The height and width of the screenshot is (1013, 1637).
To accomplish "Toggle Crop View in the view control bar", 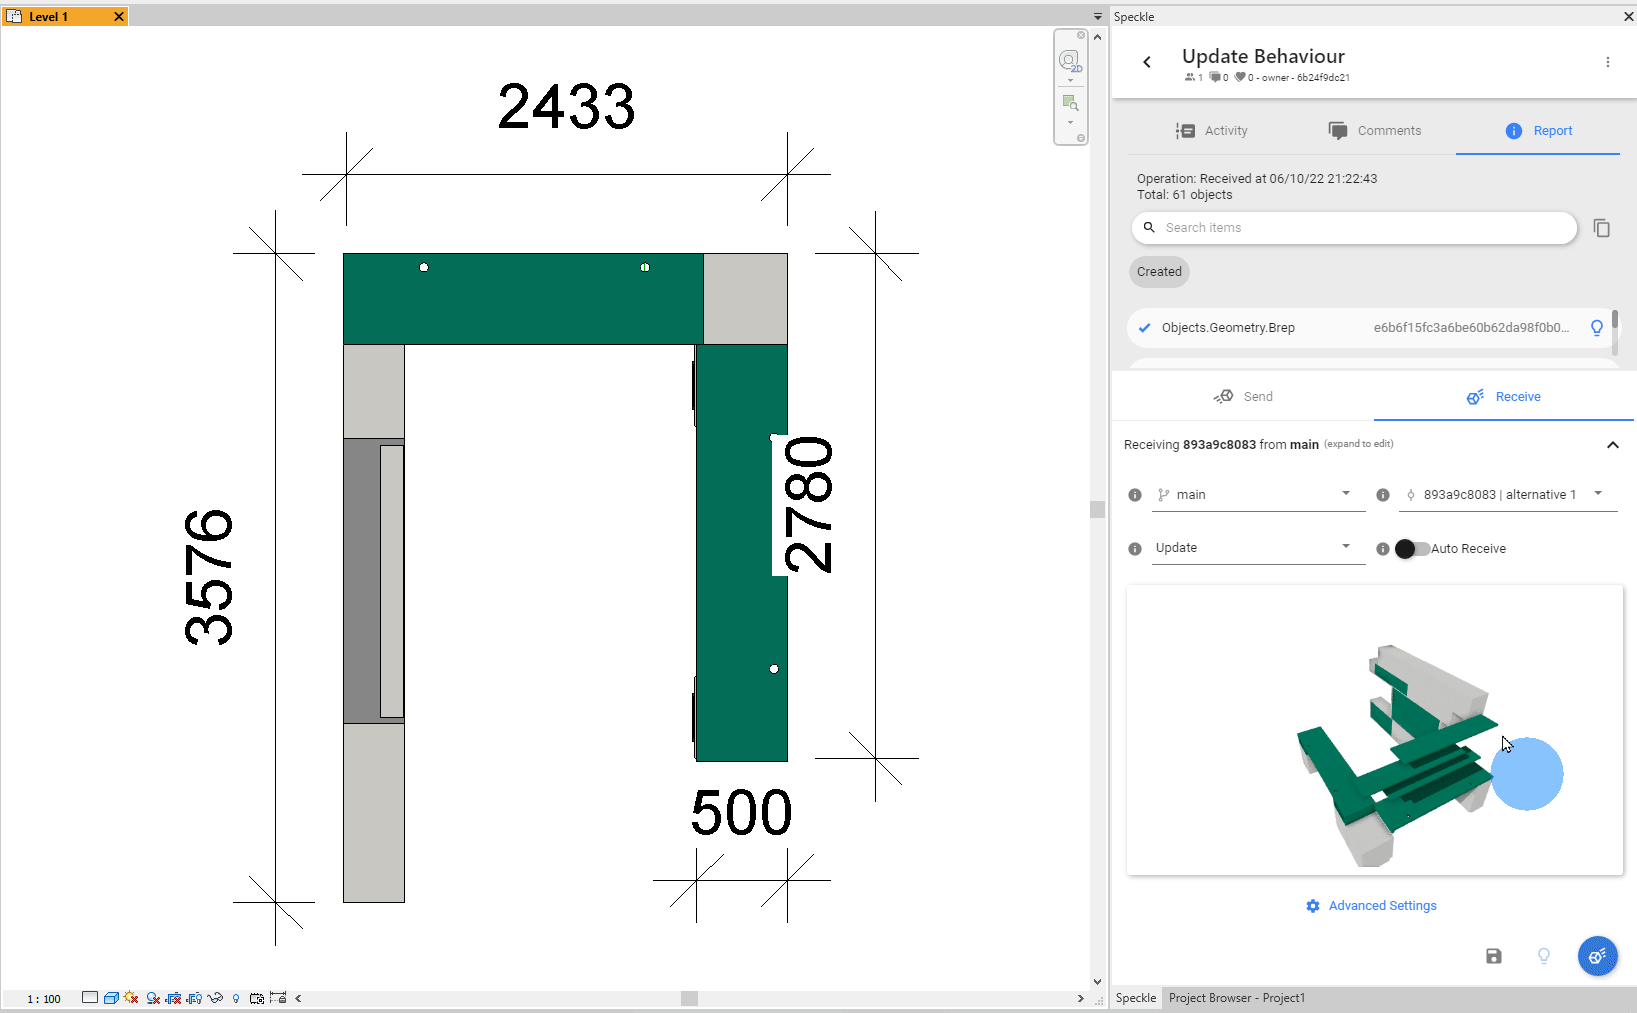I will [x=174, y=998].
